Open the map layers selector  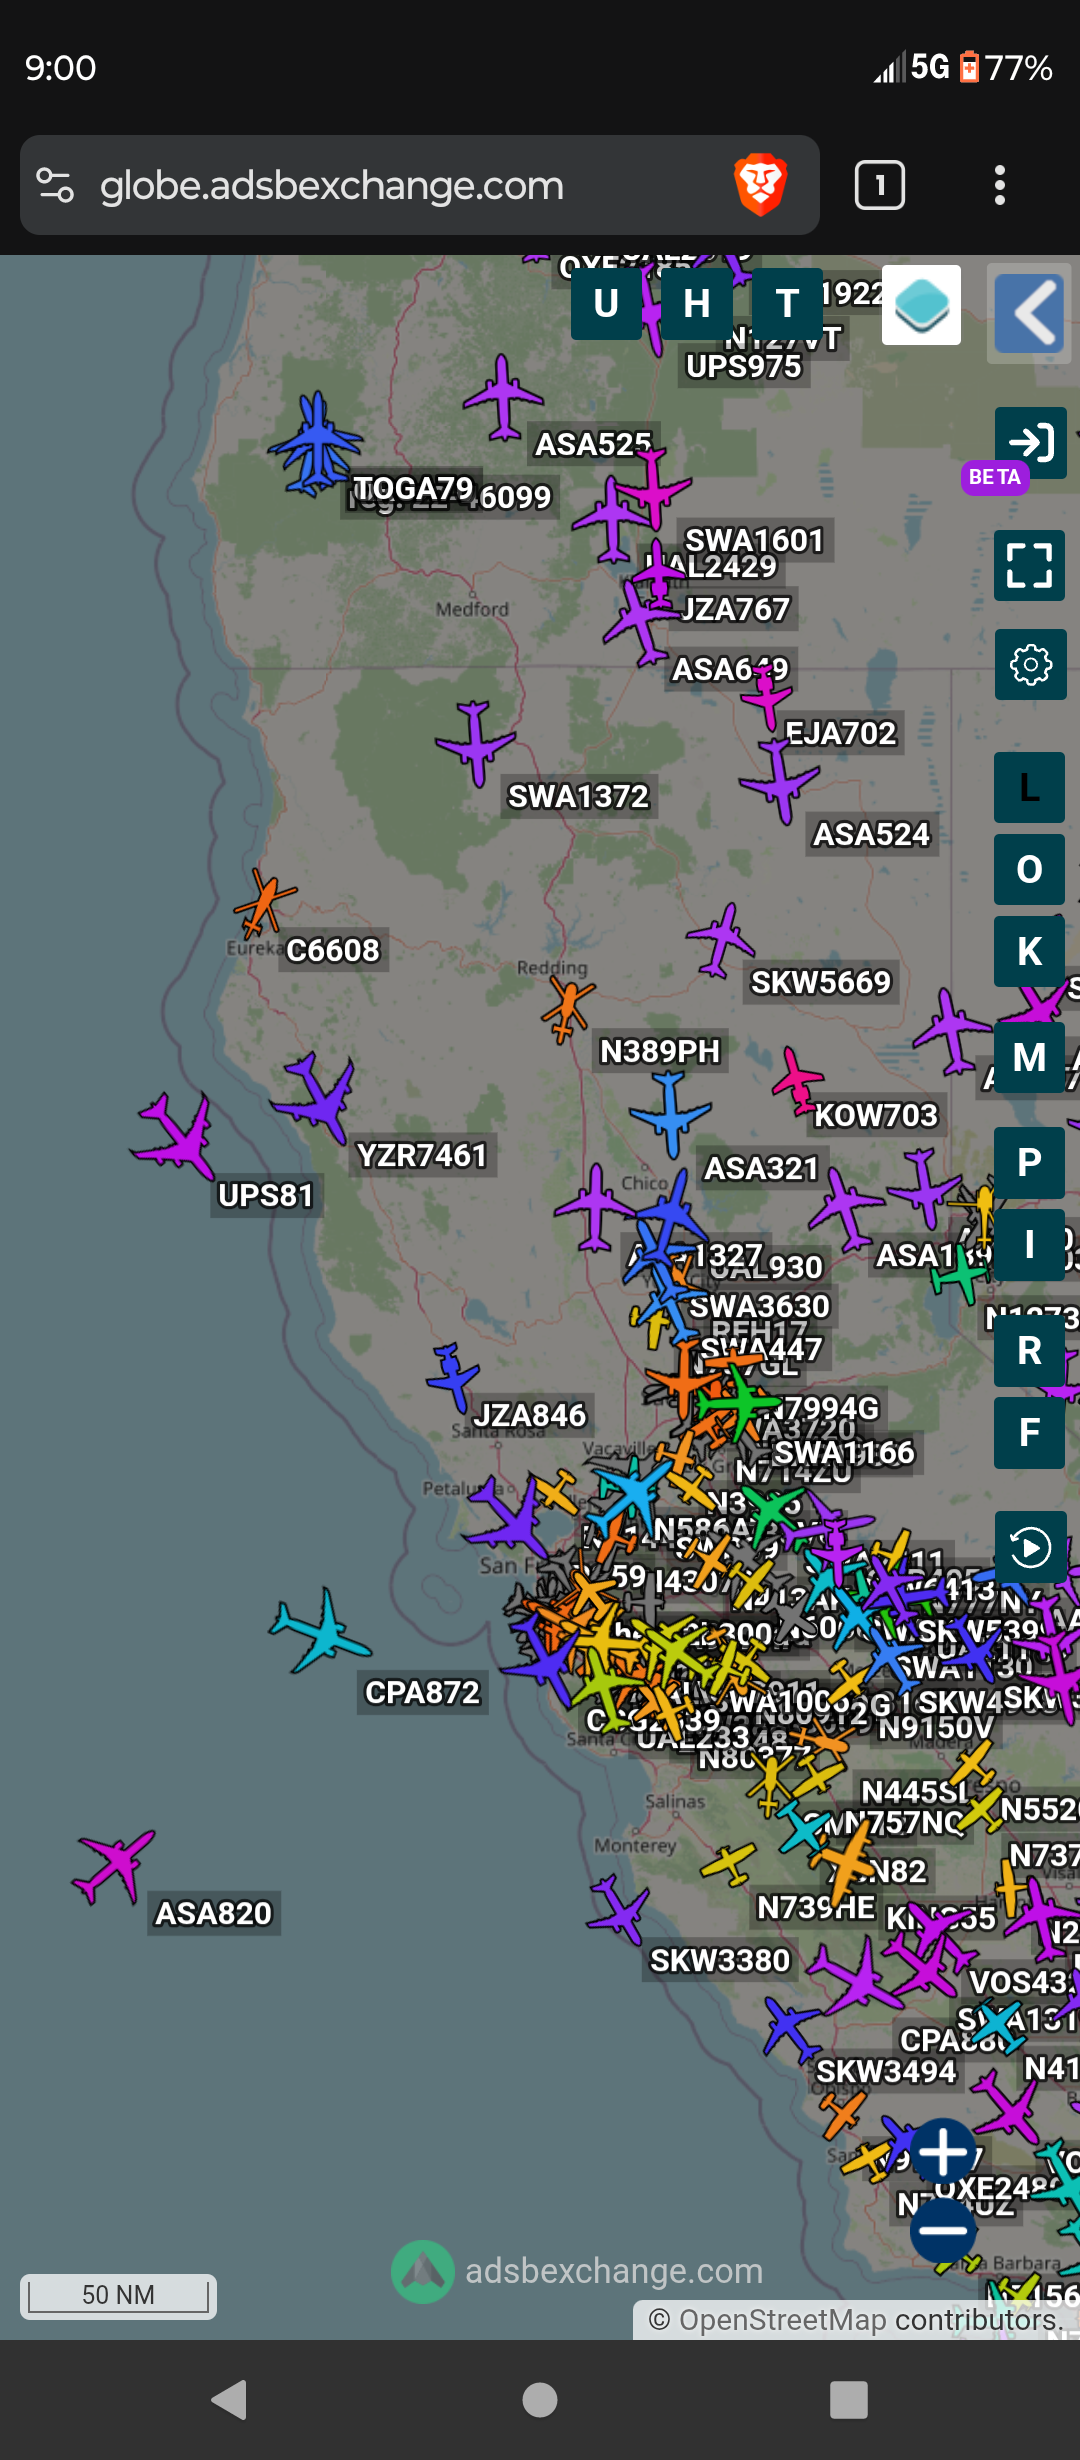pos(921,305)
